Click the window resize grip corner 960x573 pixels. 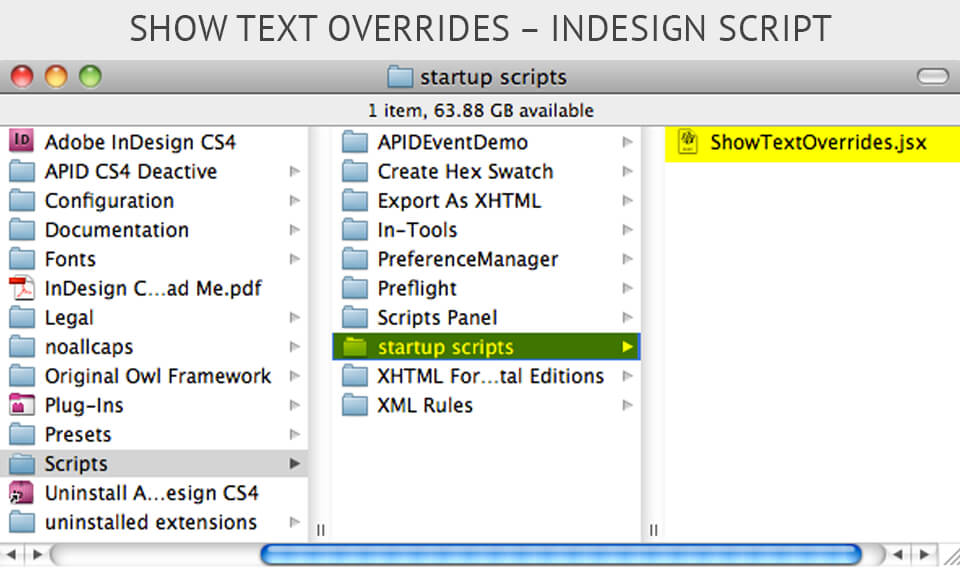coord(951,556)
